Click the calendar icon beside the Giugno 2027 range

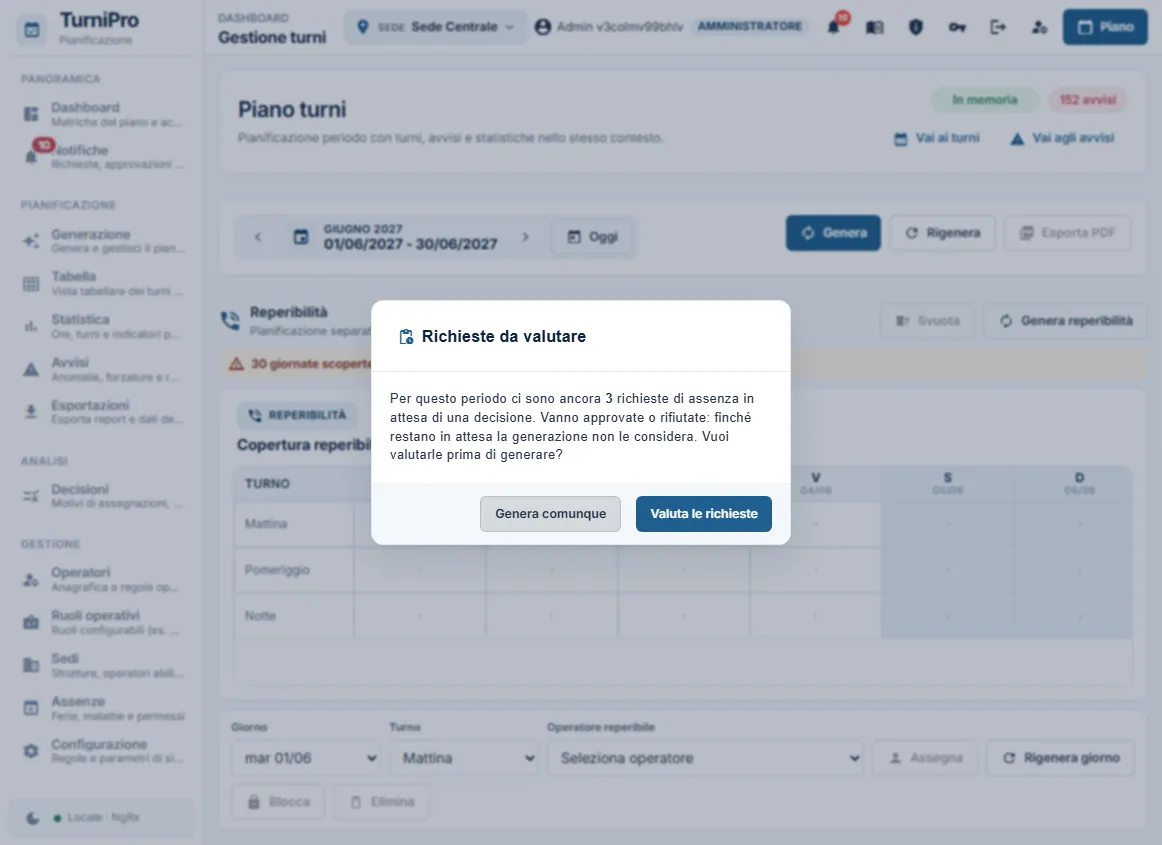click(x=301, y=237)
